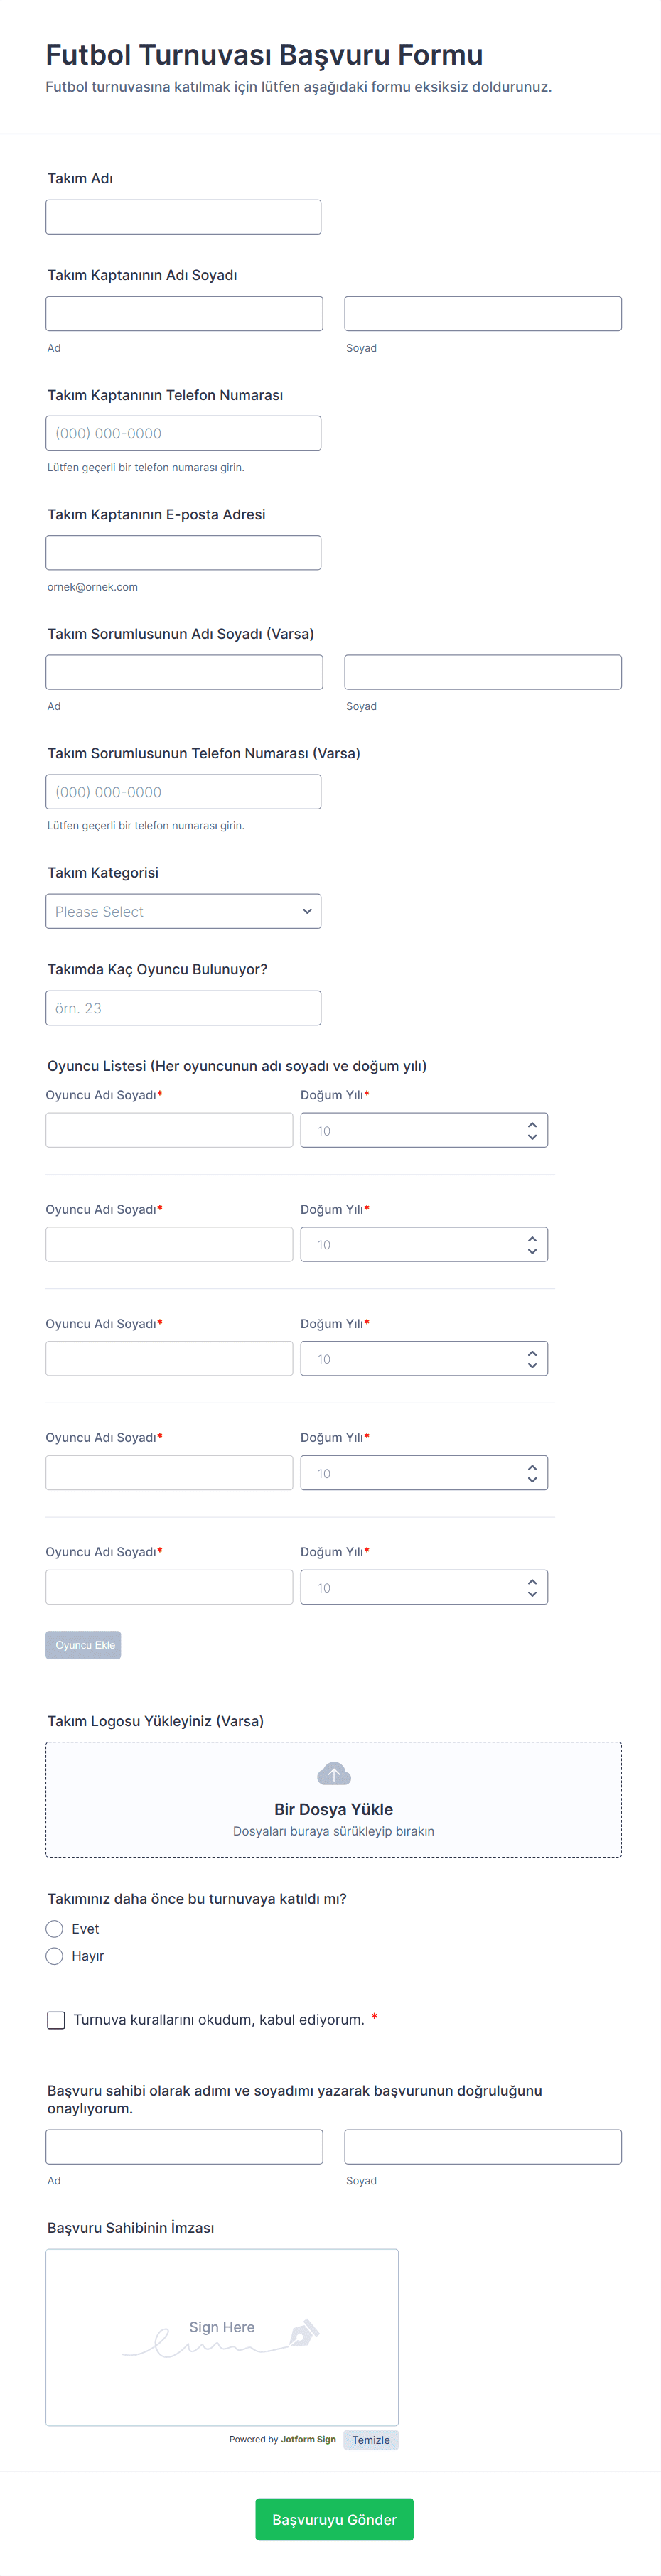Click the cloud upload icon
Image resolution: width=661 pixels, height=2576 pixels.
pyautogui.click(x=333, y=1774)
